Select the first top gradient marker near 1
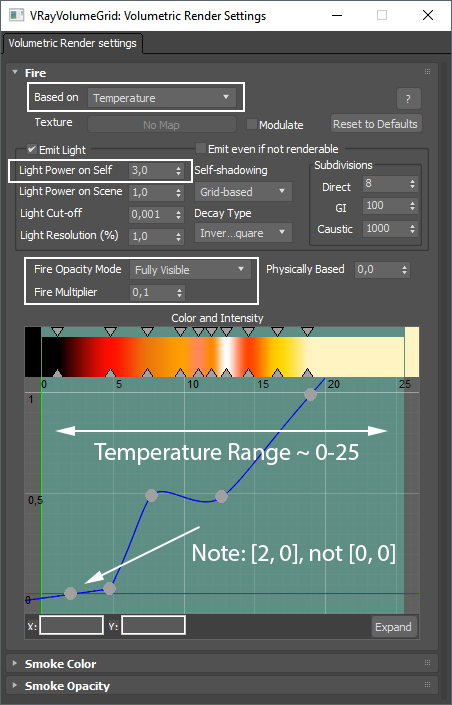This screenshot has width=452, height=705. point(57,332)
